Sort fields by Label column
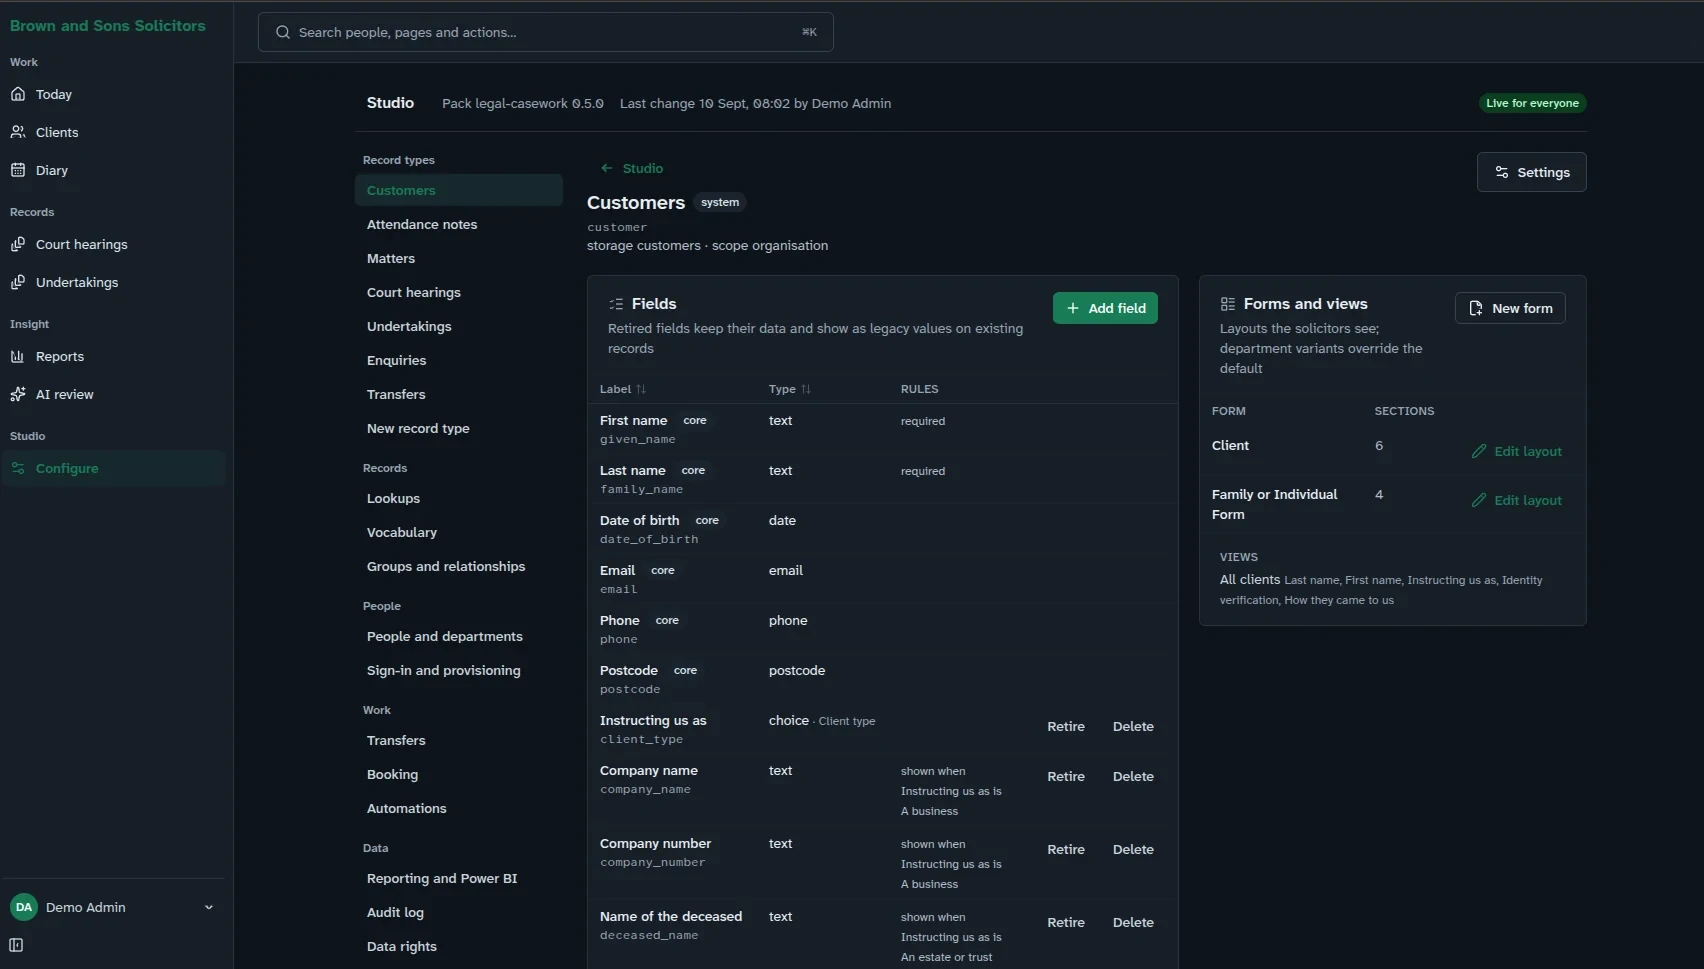 pyautogui.click(x=622, y=389)
